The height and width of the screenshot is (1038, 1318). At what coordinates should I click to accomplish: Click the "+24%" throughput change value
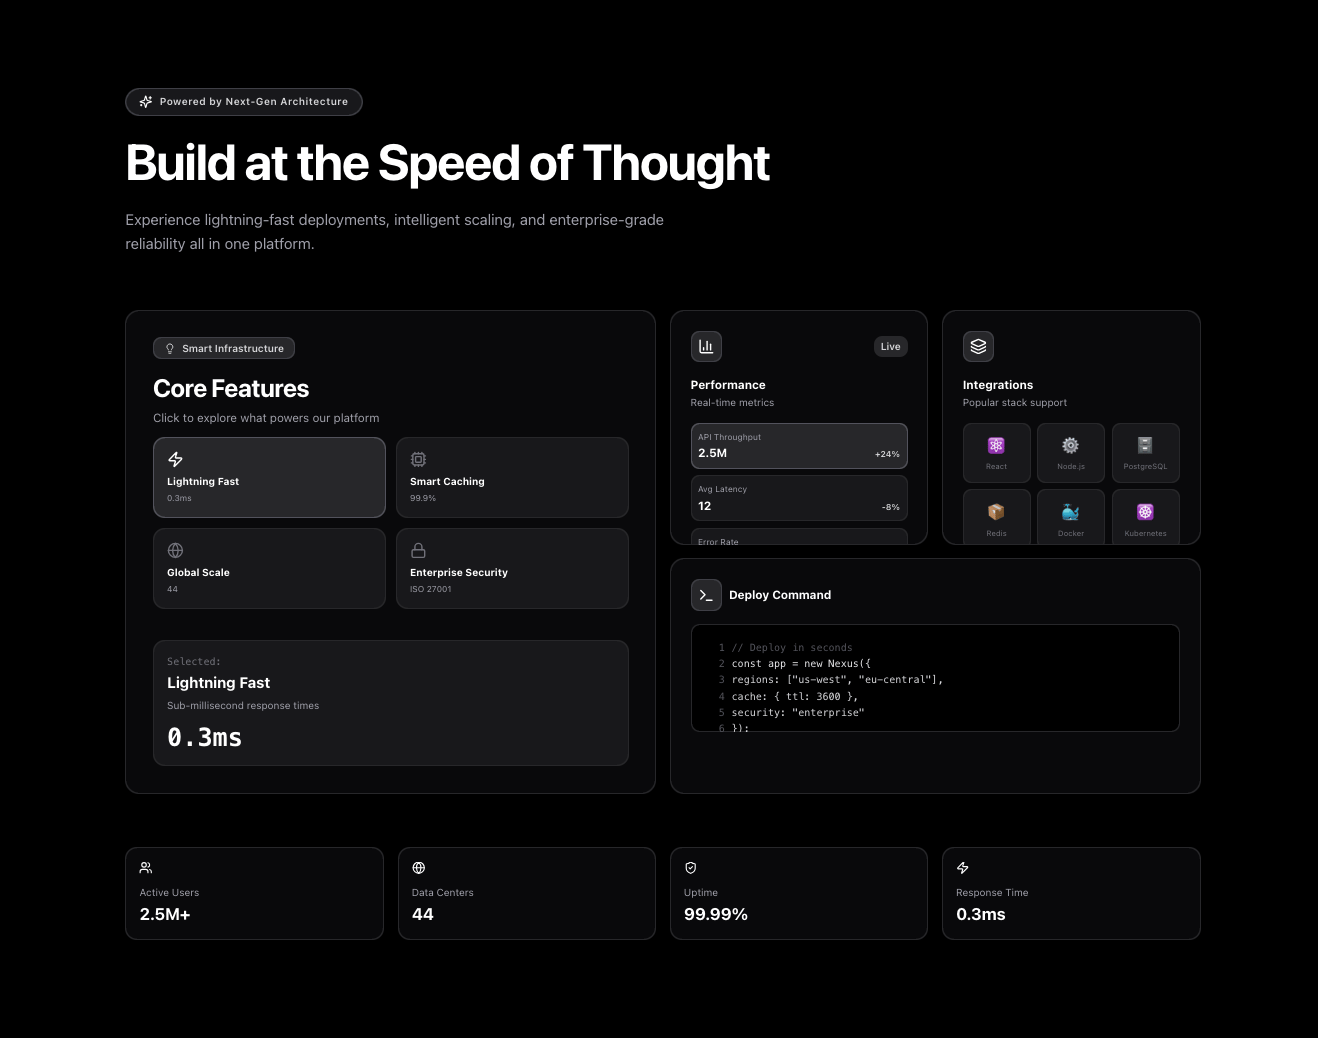887,454
